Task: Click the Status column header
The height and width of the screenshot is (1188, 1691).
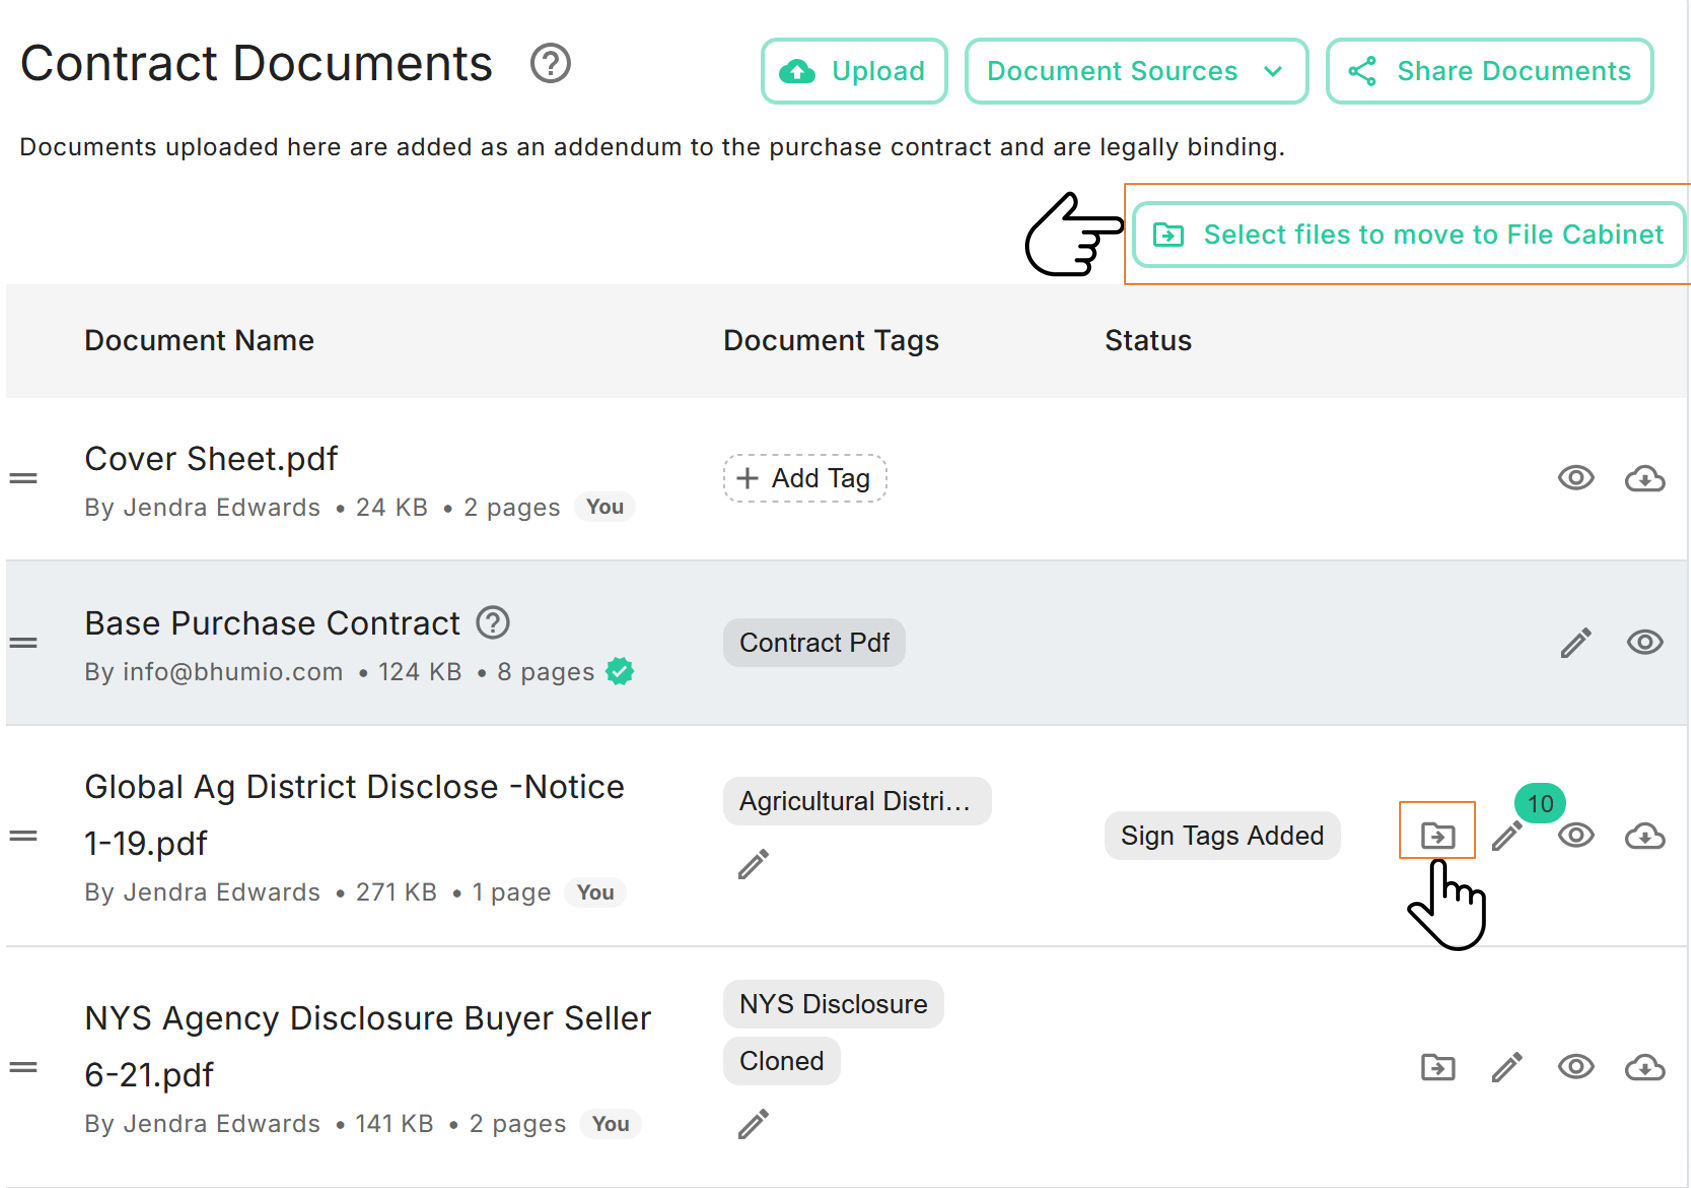Action: [1148, 341]
